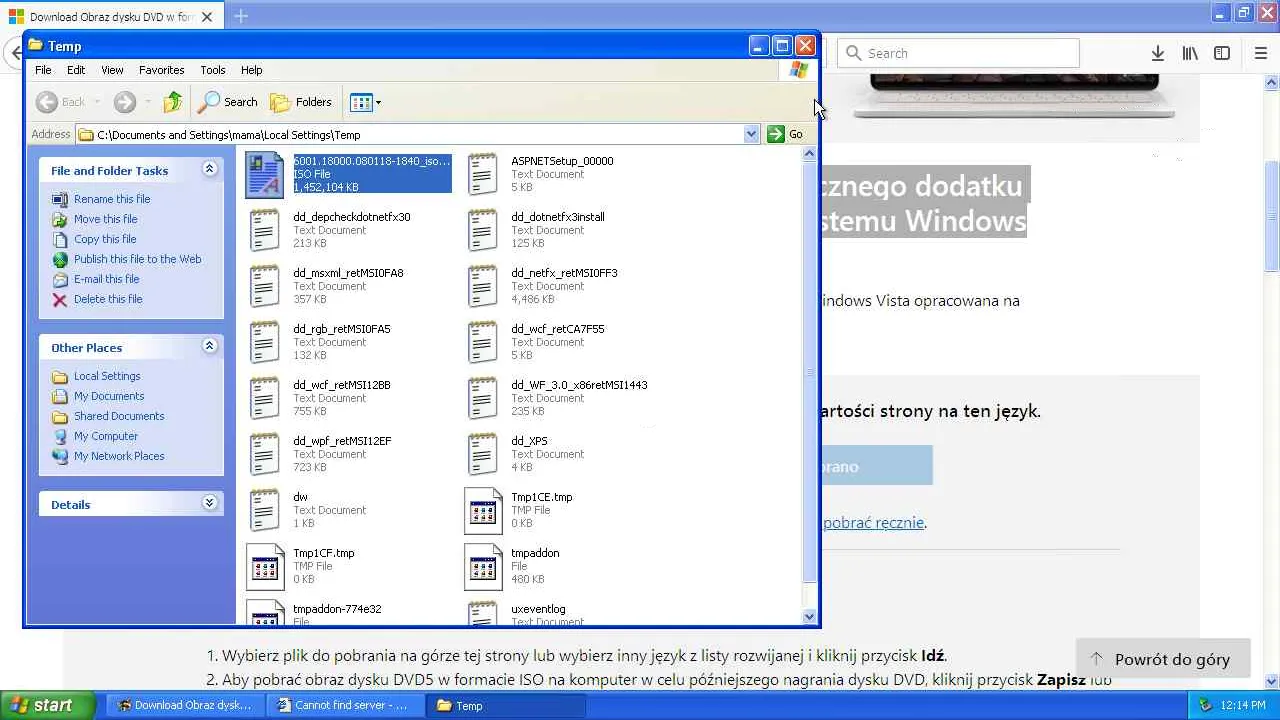This screenshot has width=1280, height=720.
Task: Click the Go button next to address bar
Action: coord(785,134)
